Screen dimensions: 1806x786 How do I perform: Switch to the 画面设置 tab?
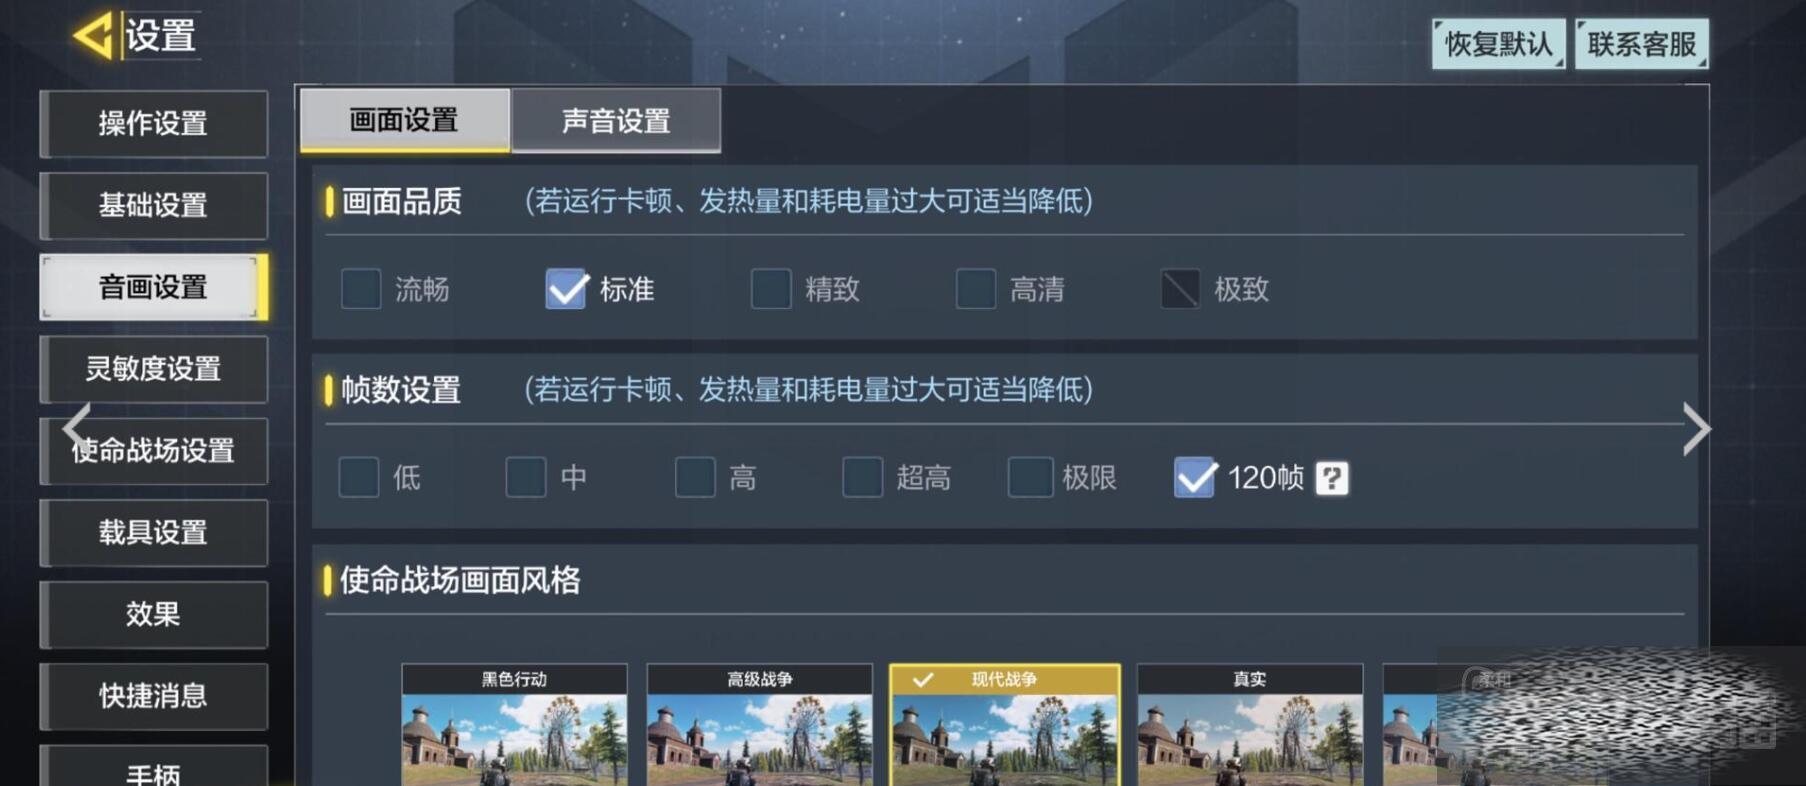(x=405, y=120)
